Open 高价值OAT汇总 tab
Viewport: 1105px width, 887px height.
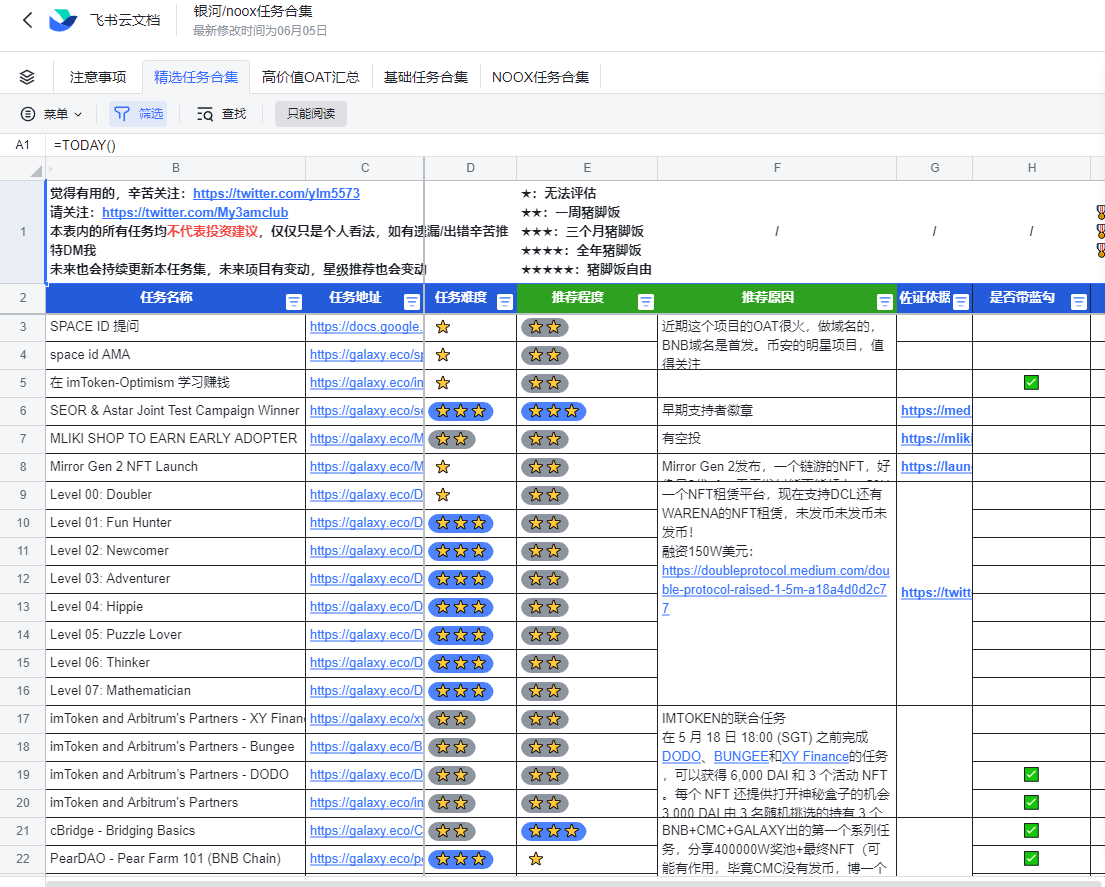point(311,77)
